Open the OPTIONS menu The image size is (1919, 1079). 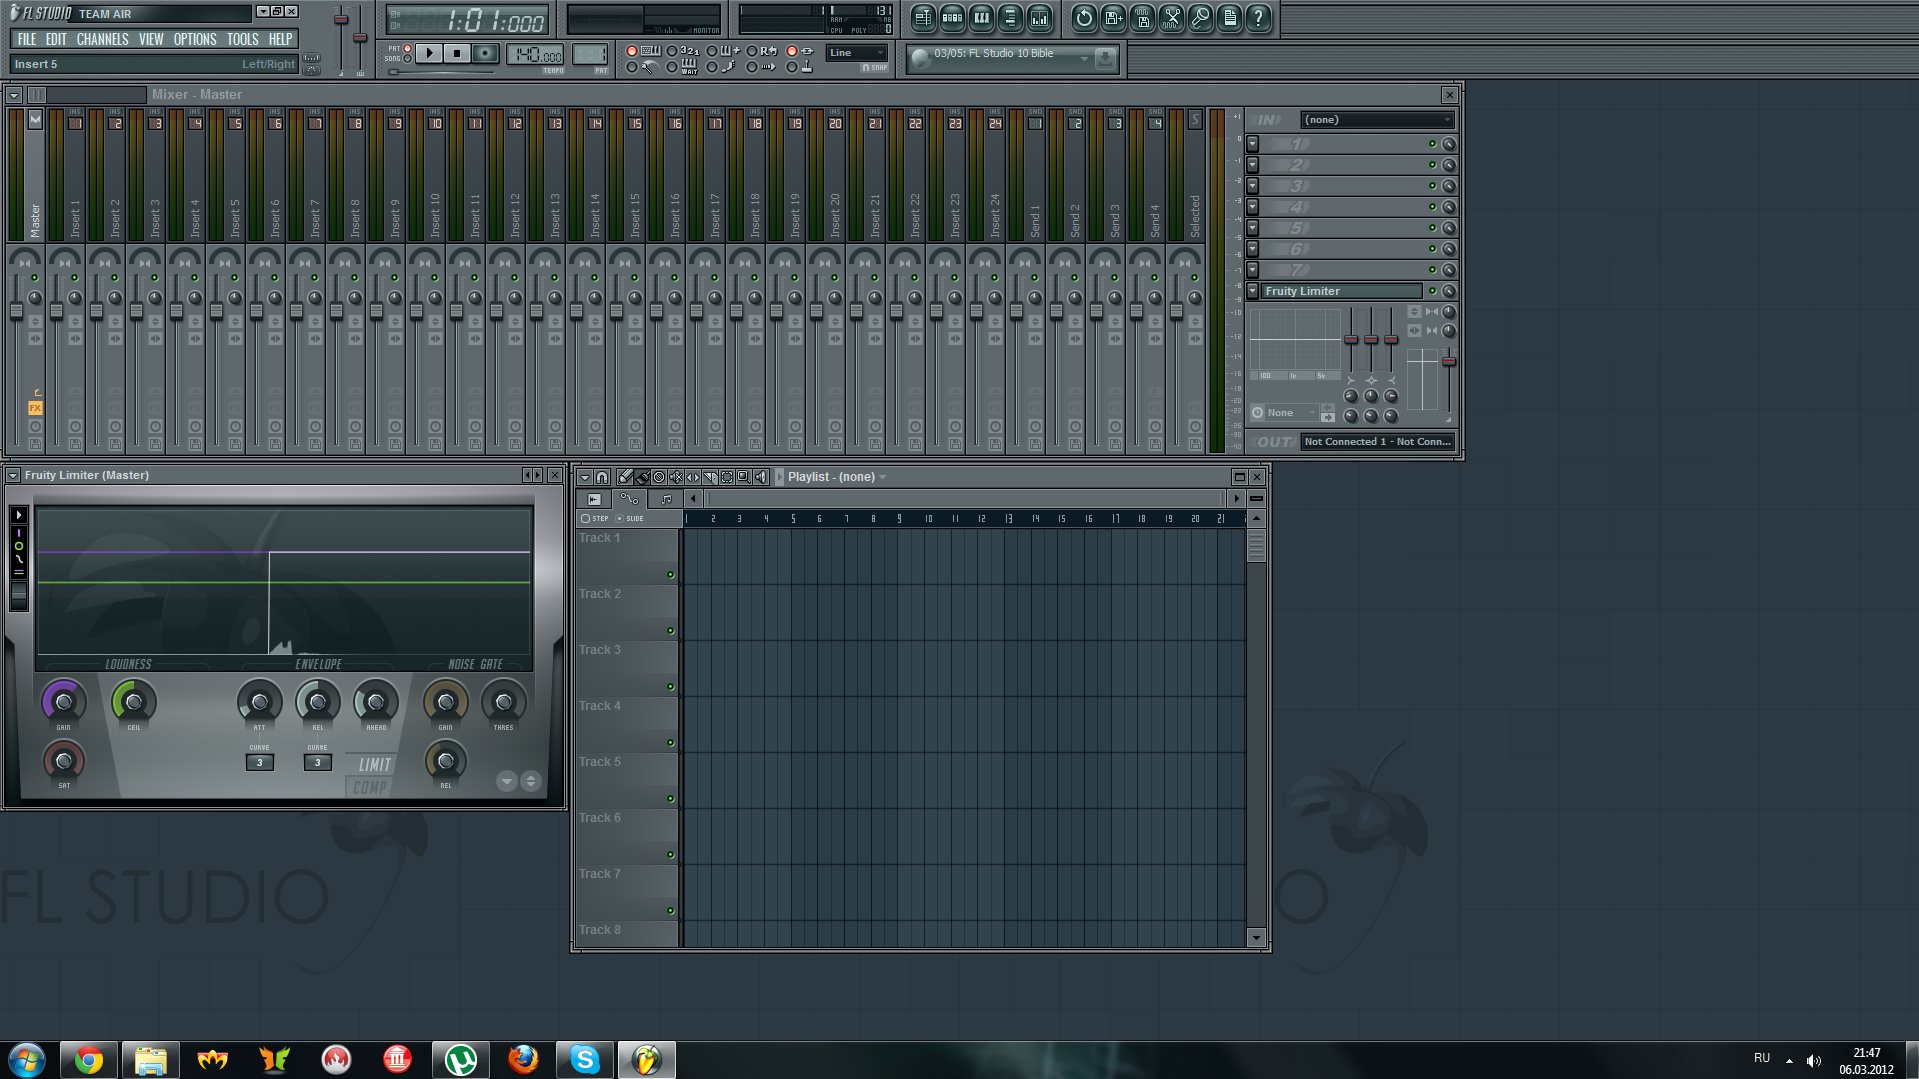pos(195,39)
